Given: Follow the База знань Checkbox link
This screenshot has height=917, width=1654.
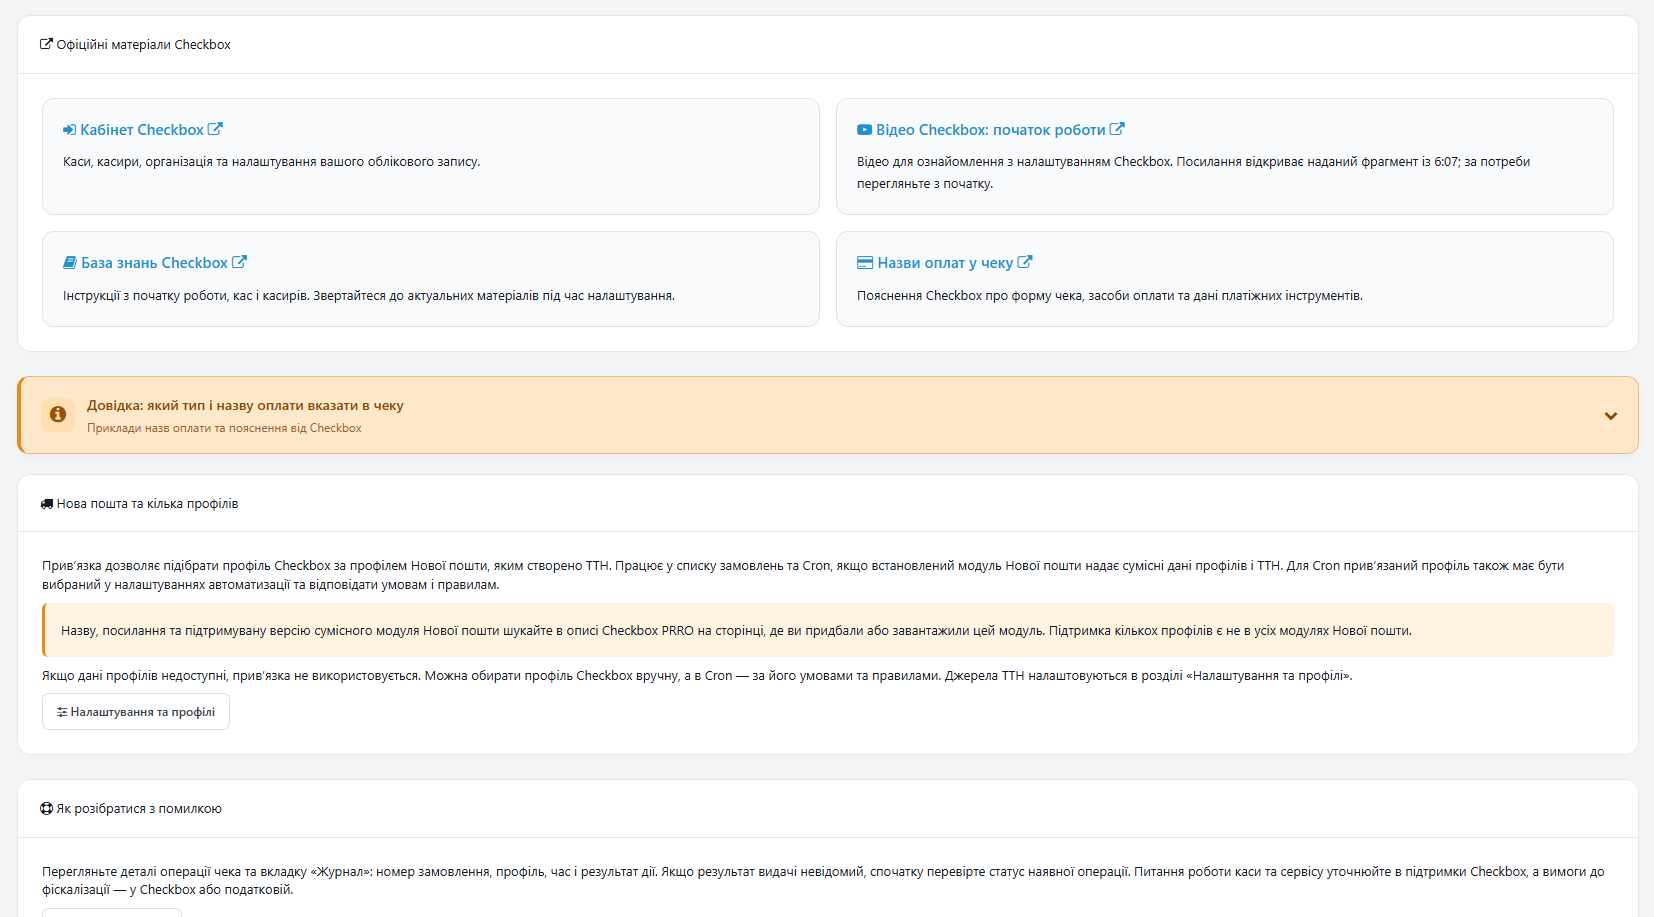Looking at the screenshot, I should pos(155,263).
